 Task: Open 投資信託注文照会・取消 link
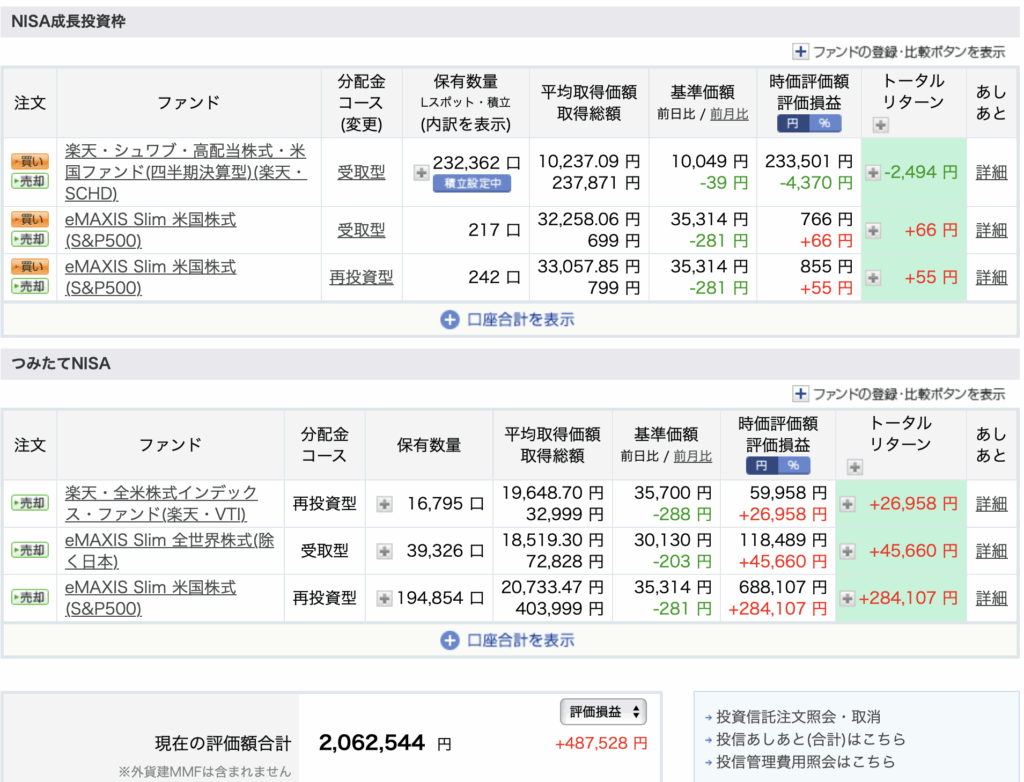797,717
